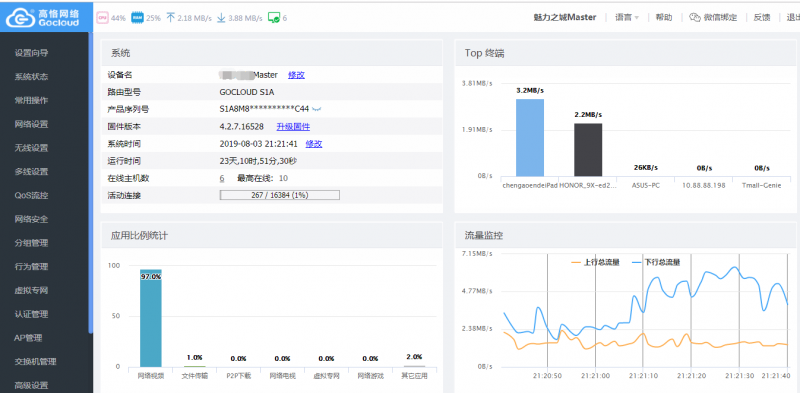Click 帮助 in the top bar

tap(664, 17)
